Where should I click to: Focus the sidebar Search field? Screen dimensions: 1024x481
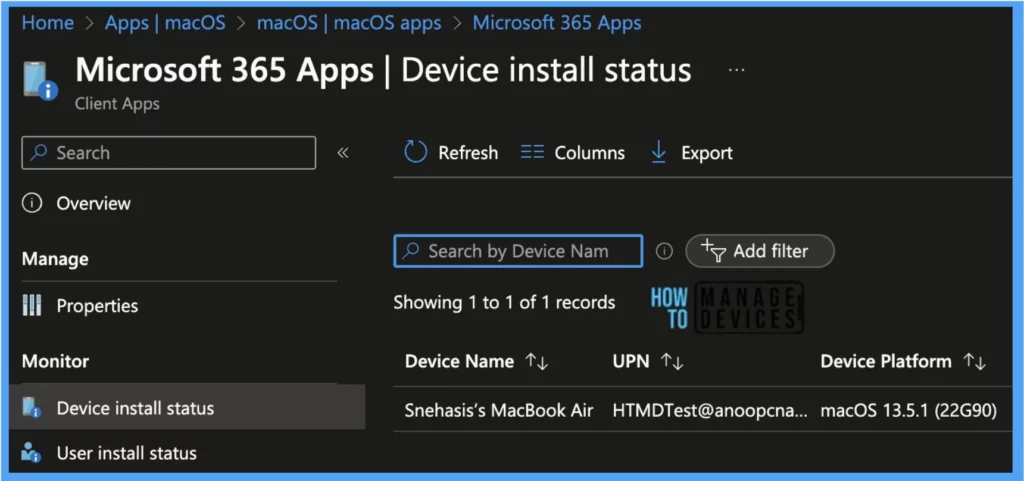tap(168, 153)
